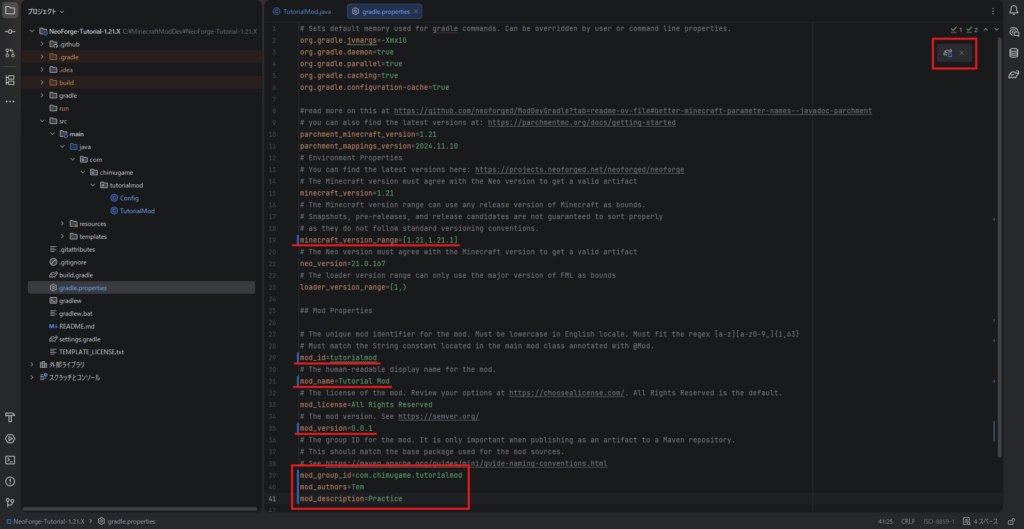Click the CRLF line separator indicator
The height and width of the screenshot is (529, 1024).
coord(907,521)
